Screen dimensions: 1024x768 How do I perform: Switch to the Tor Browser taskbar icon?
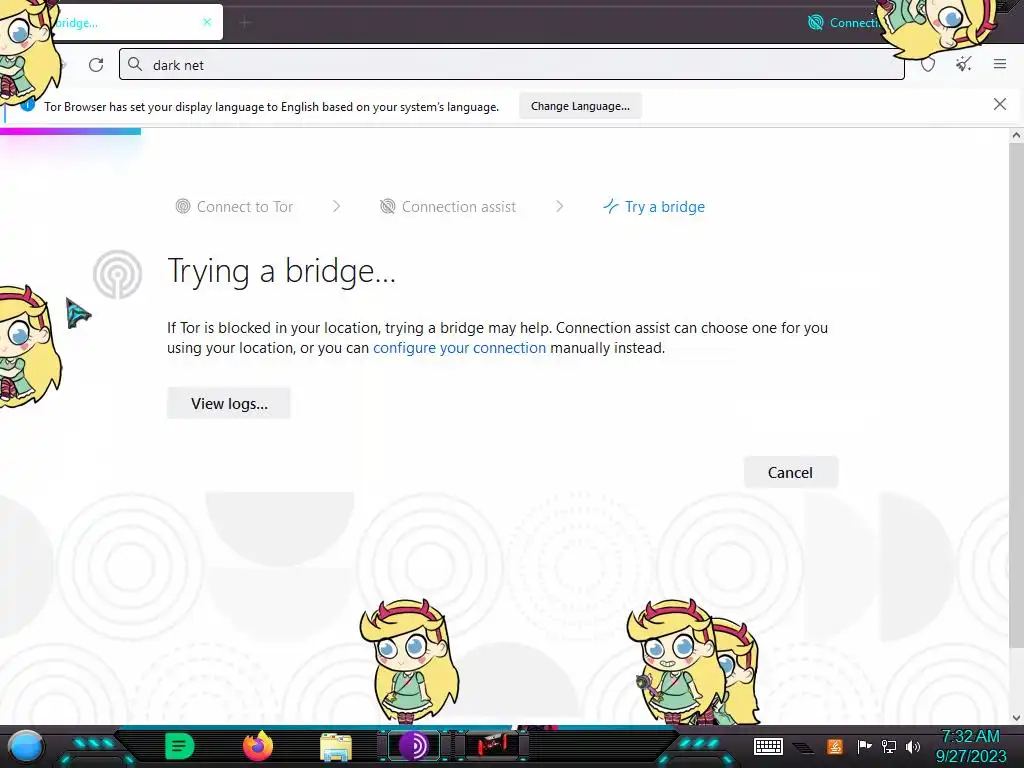414,746
